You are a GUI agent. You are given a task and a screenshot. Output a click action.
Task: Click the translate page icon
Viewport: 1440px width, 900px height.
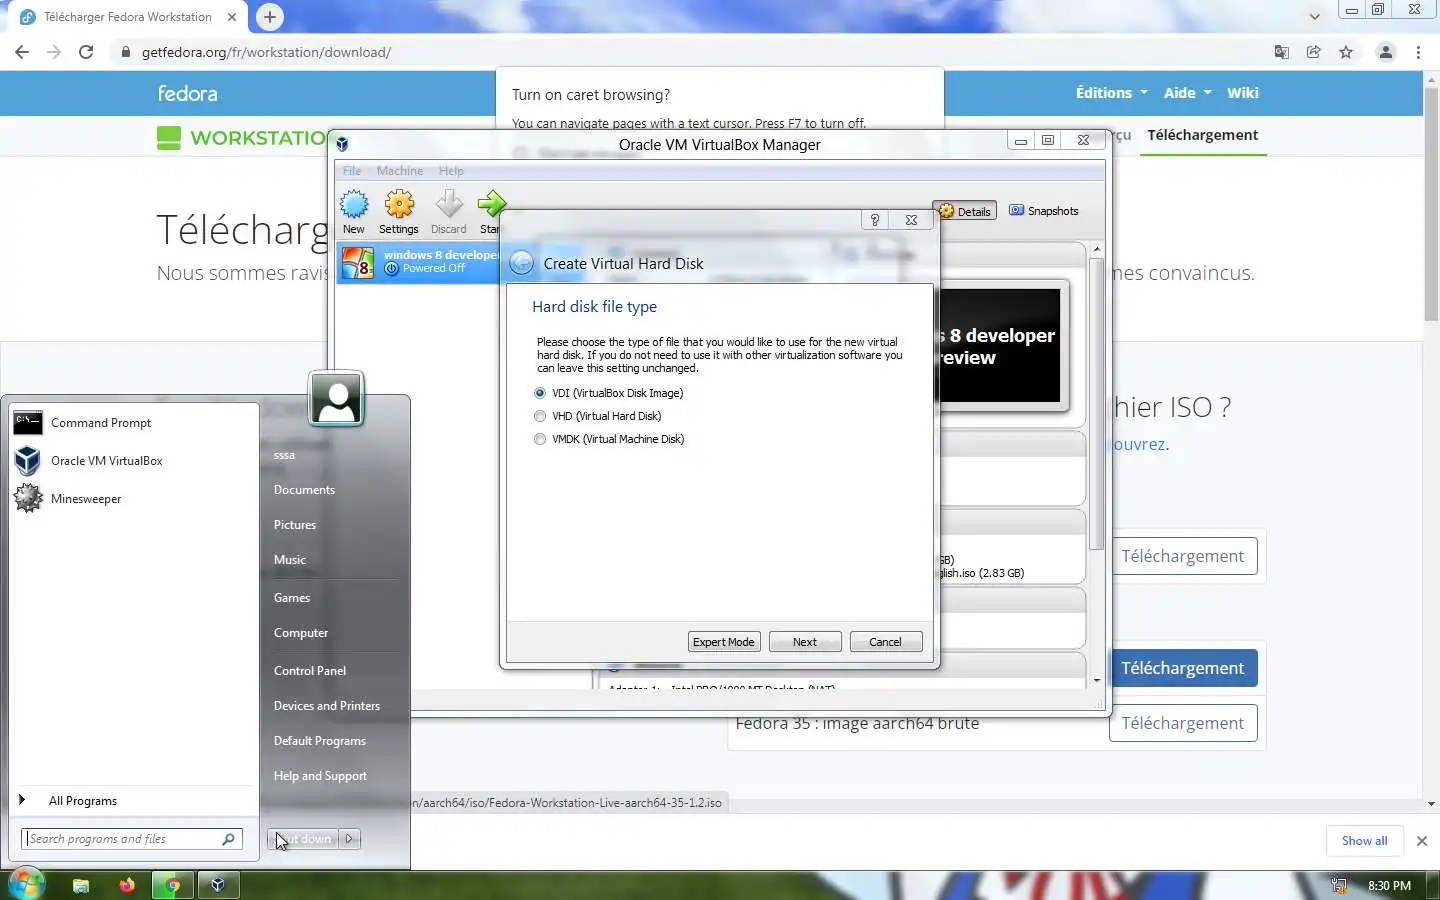pos(1282,52)
